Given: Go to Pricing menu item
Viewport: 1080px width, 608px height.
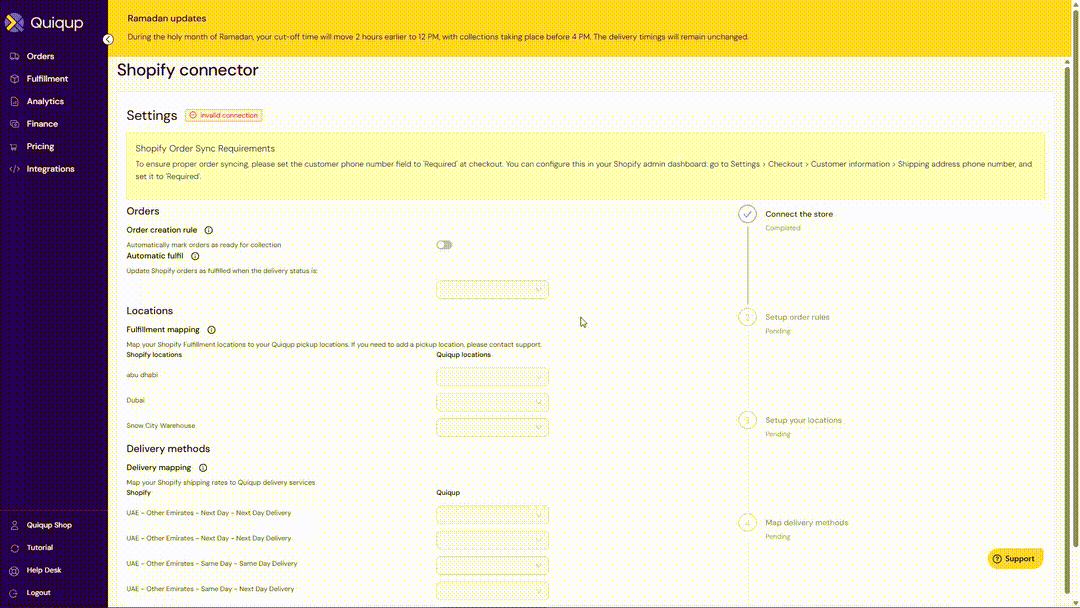Looking at the screenshot, I should (x=41, y=147).
